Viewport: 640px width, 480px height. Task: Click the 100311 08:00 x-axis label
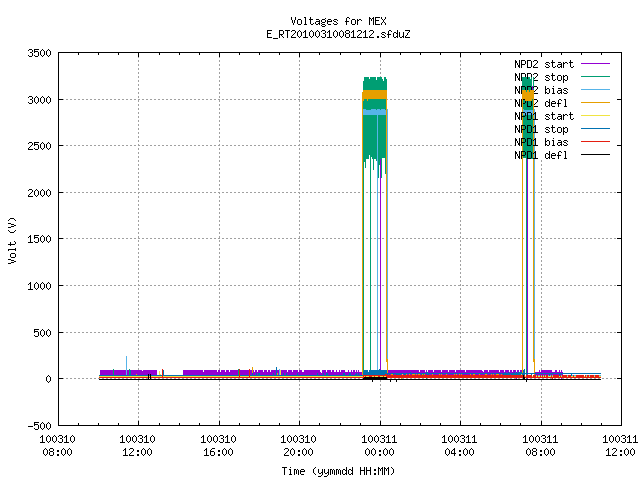[x=540, y=446]
